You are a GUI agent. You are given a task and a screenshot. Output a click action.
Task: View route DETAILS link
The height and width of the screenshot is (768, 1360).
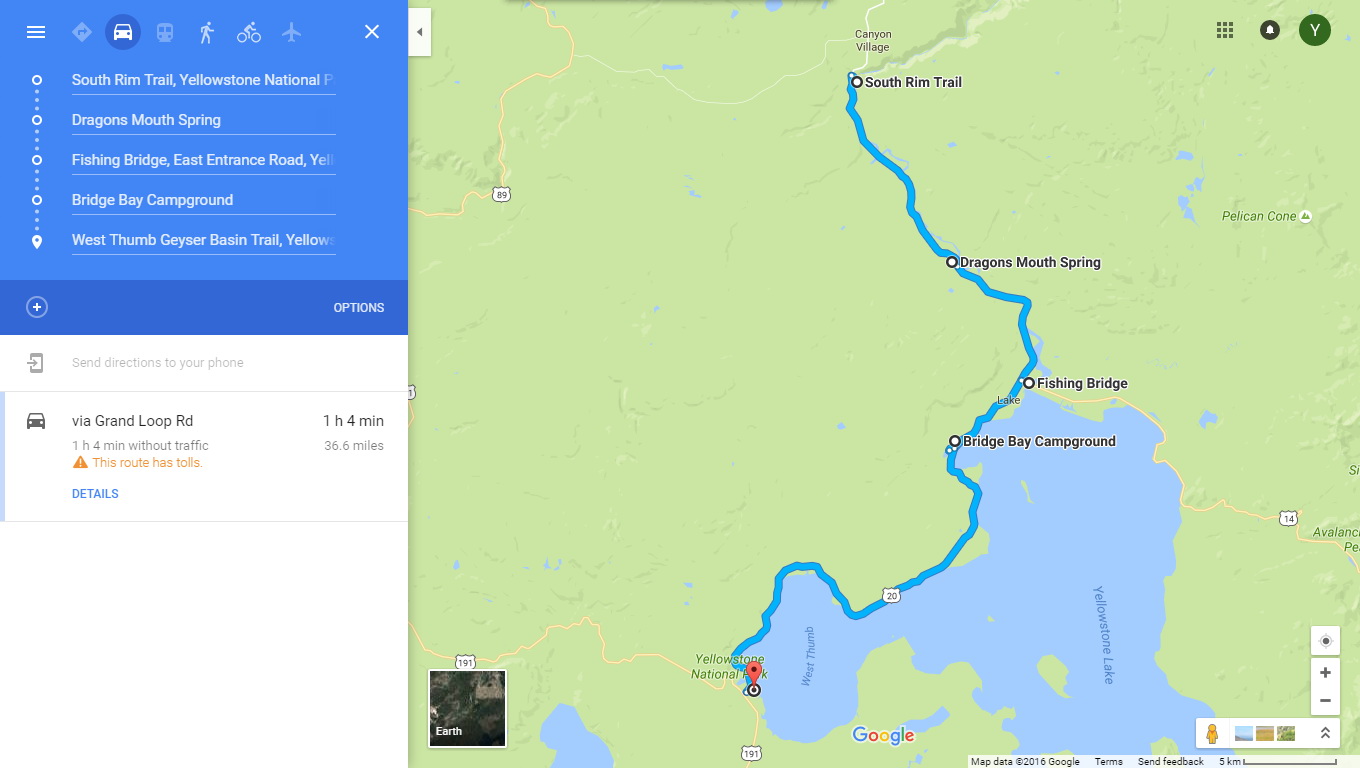click(x=95, y=494)
